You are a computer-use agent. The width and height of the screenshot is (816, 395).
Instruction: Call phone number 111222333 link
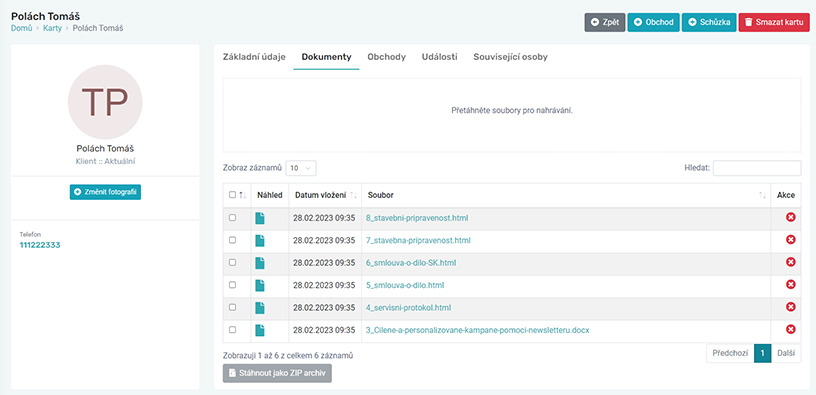pyautogui.click(x=40, y=245)
